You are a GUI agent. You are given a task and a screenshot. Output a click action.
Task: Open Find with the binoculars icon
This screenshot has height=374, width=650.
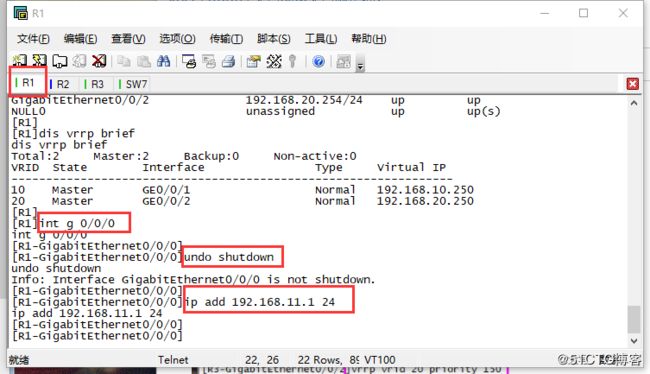click(163, 61)
